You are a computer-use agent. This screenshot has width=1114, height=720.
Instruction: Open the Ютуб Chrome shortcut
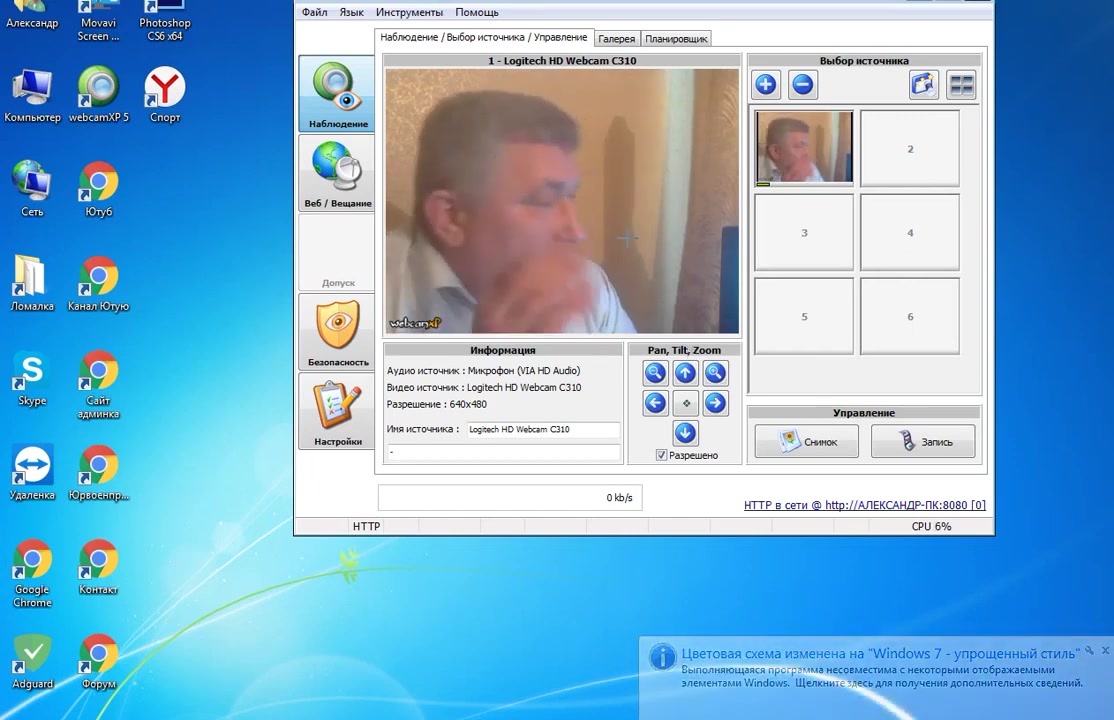[x=99, y=189]
